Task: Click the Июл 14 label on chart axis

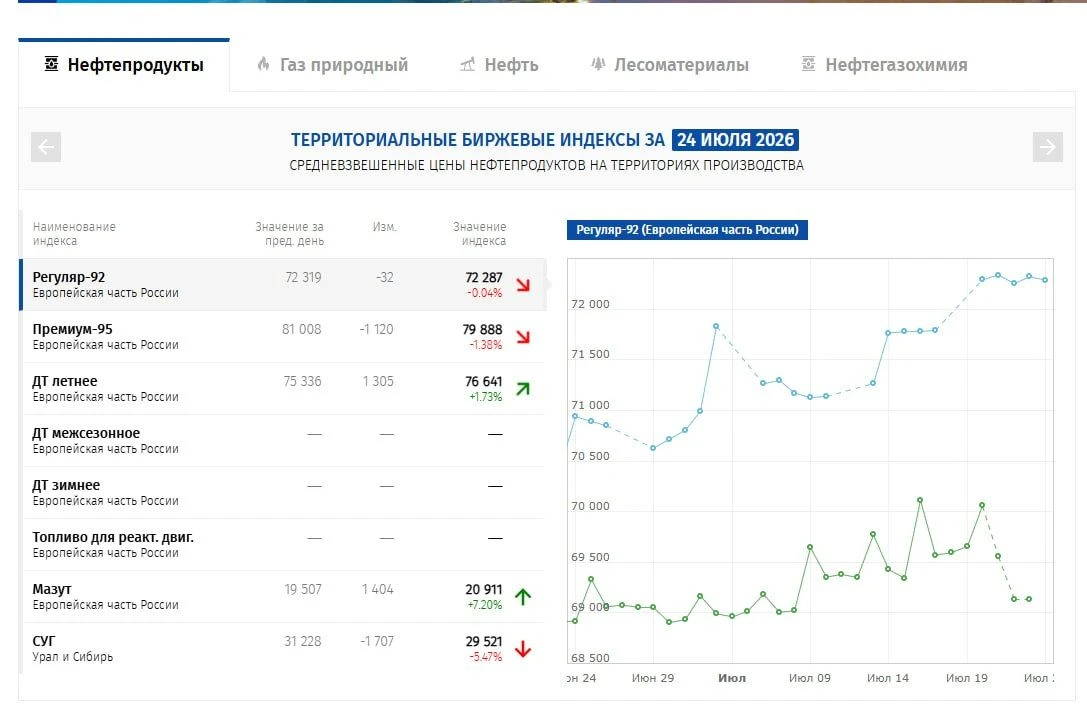Action: tap(888, 678)
